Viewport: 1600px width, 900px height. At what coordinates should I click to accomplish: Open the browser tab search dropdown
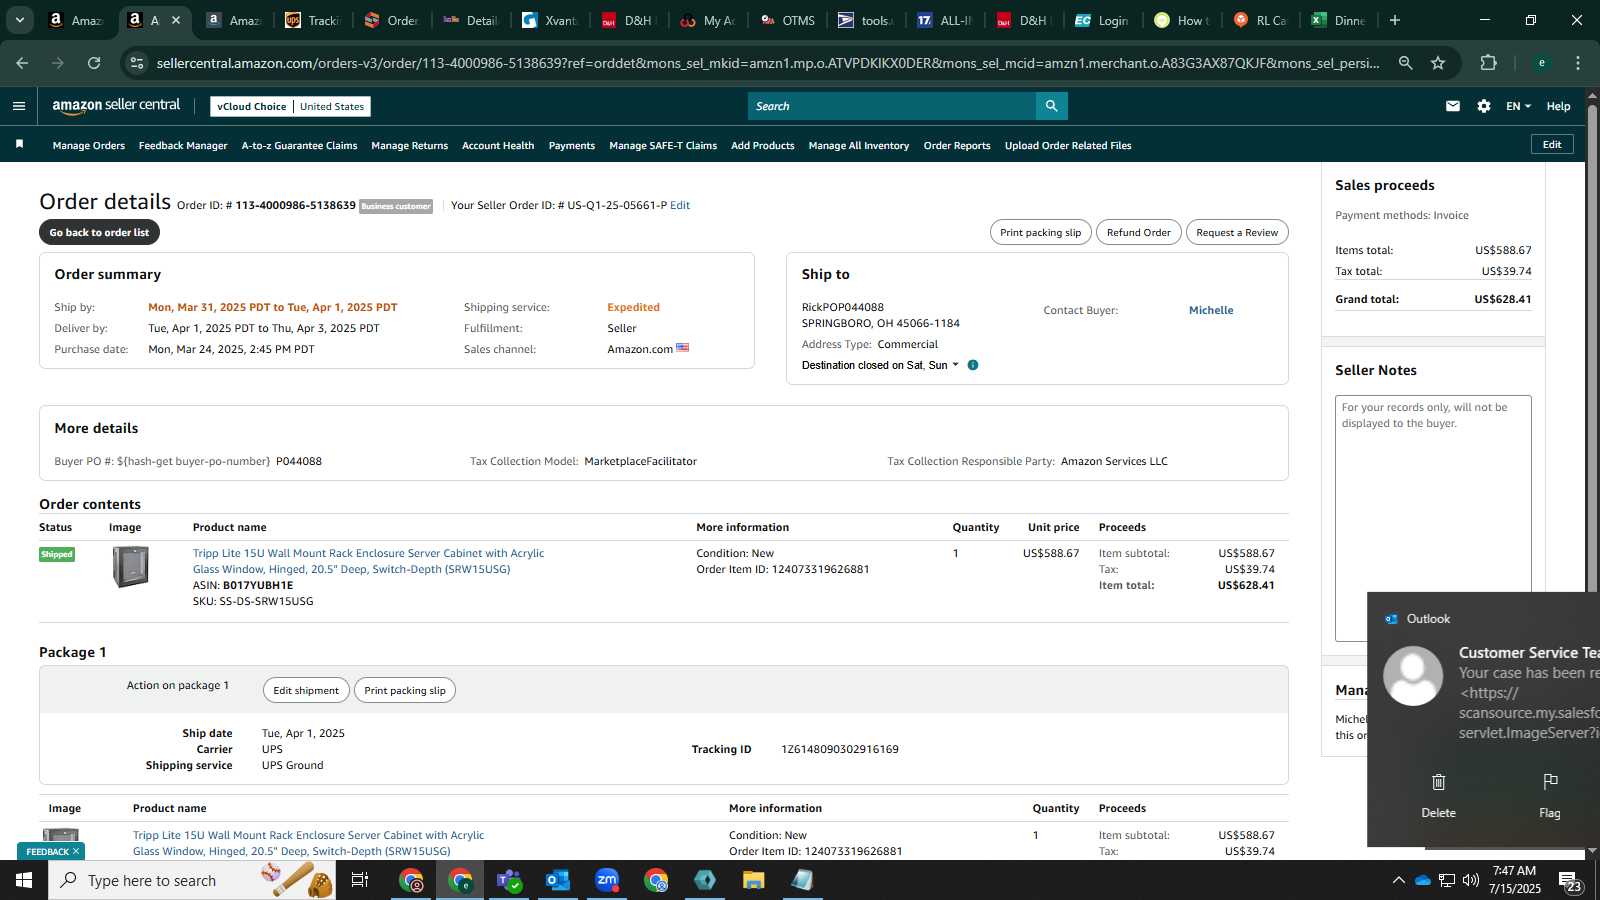coord(19,20)
